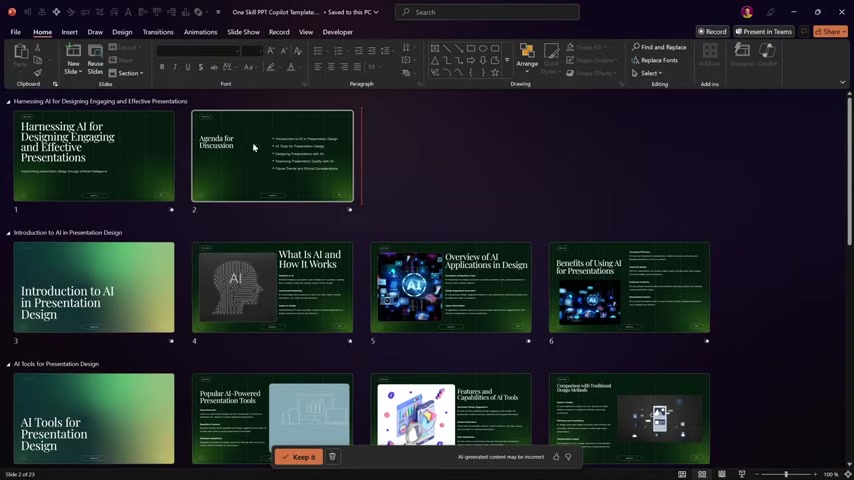Click Increase Font Size icon
Screen dimensions: 854x480
pos(271,51)
